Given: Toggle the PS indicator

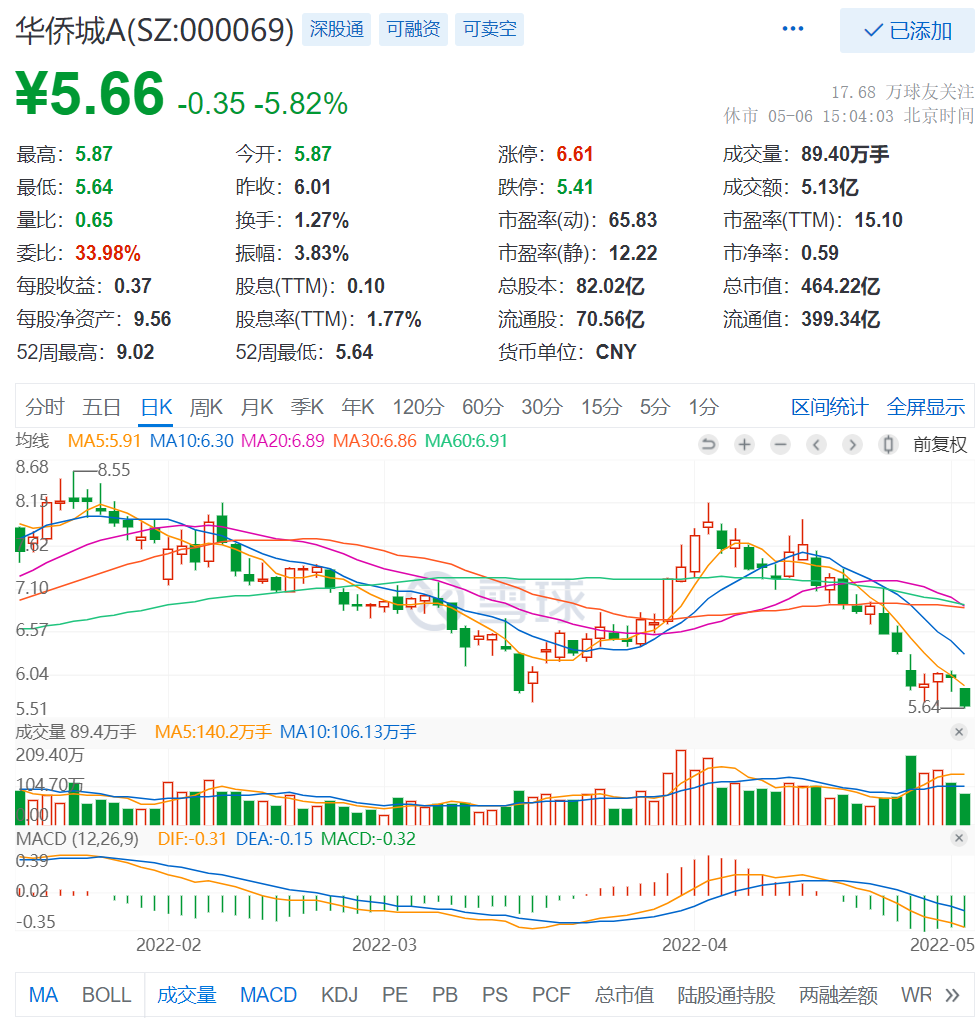Looking at the screenshot, I should pos(494,995).
